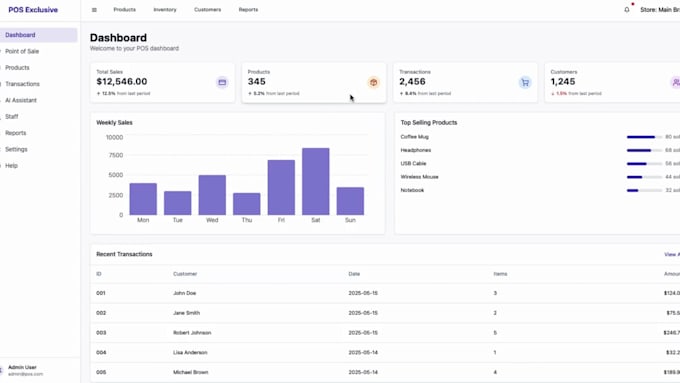Screen dimensions: 680x383
Task: Click the $12,546.00 total sales value
Action: pyautogui.click(x=122, y=82)
